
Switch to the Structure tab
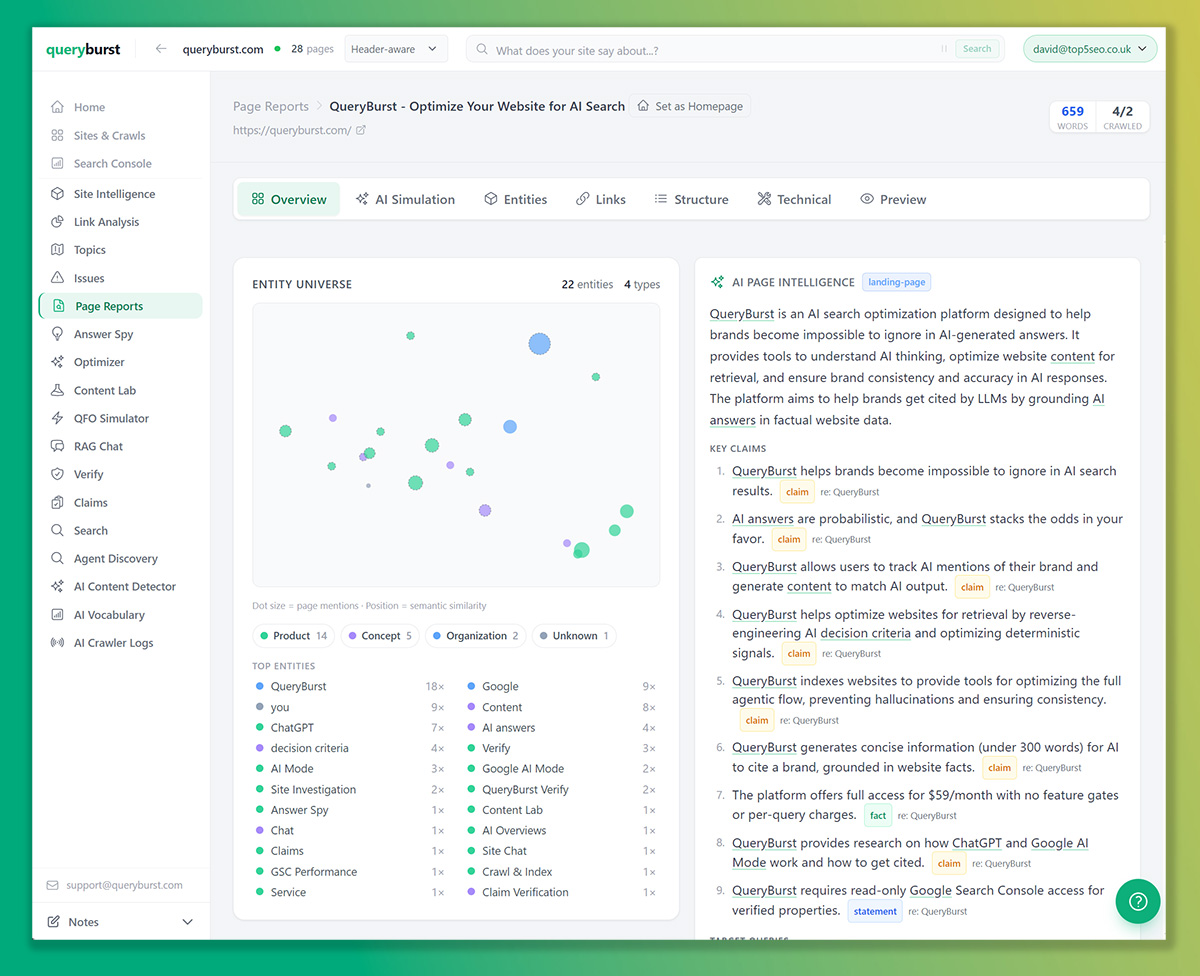click(691, 199)
